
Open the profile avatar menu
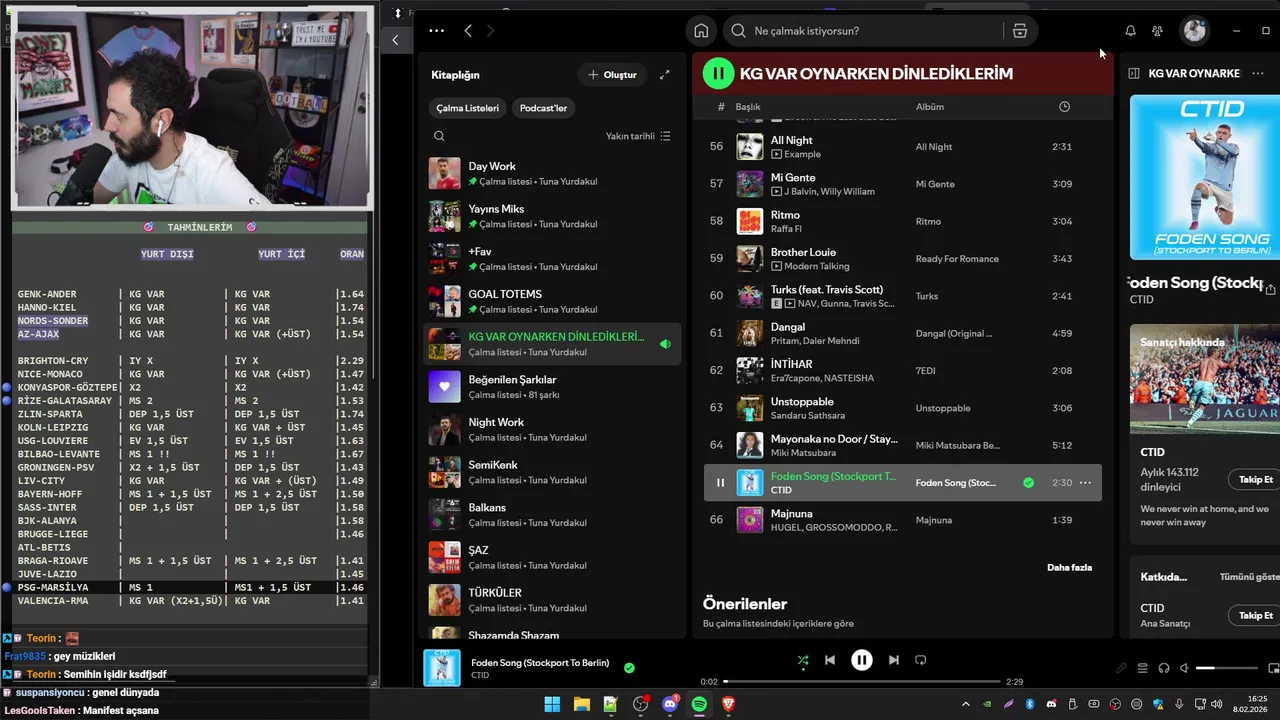pyautogui.click(x=1195, y=31)
